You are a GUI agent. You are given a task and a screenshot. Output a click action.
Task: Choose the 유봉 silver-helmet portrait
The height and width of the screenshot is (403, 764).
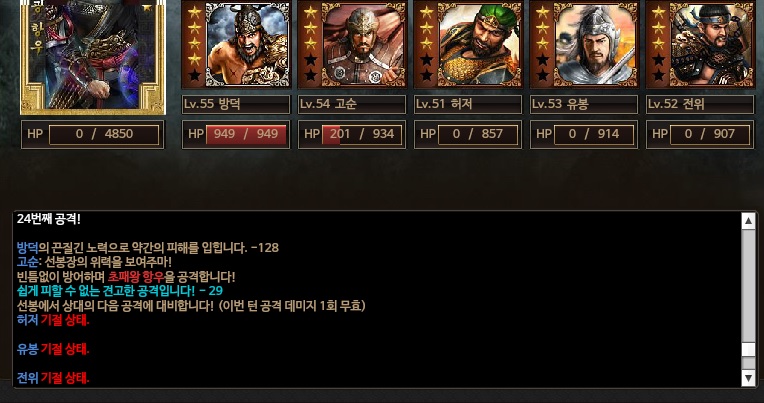tap(595, 44)
